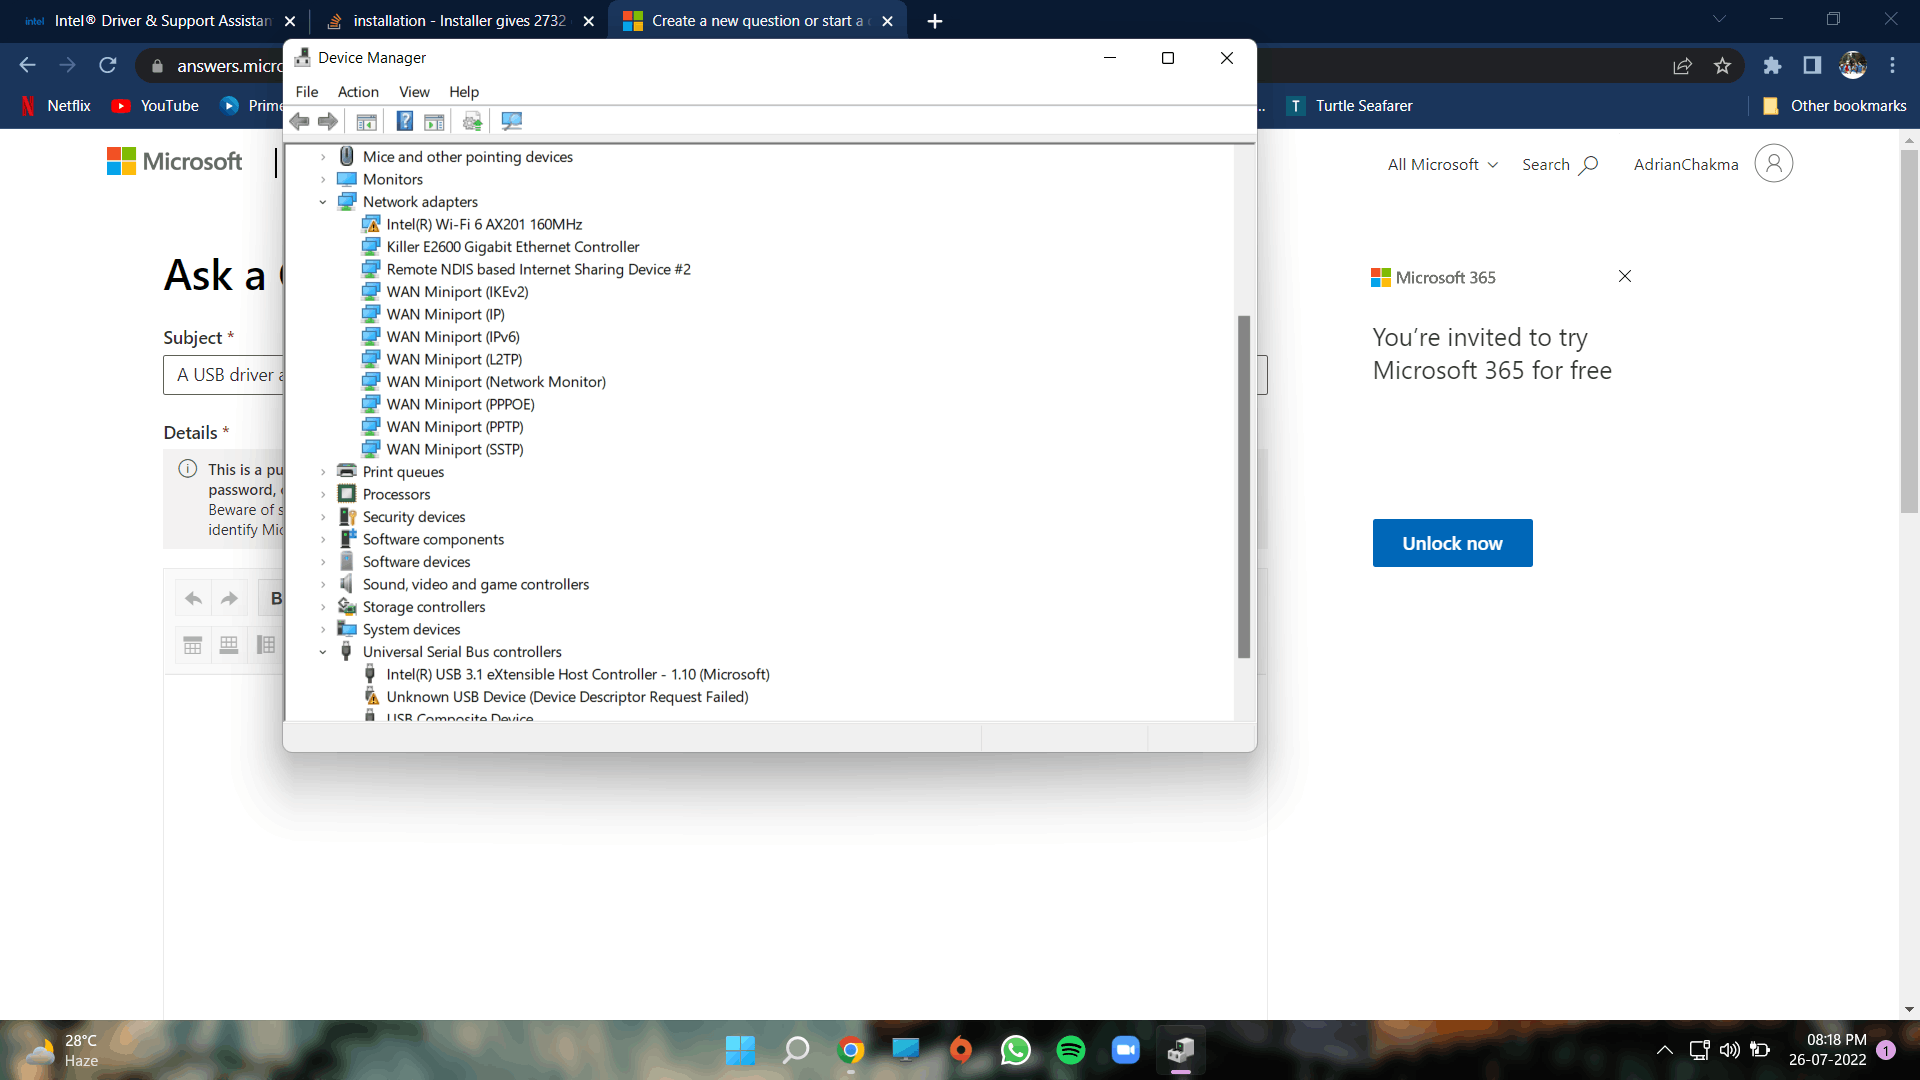
Task: Open the Action menu
Action: pyautogui.click(x=357, y=92)
